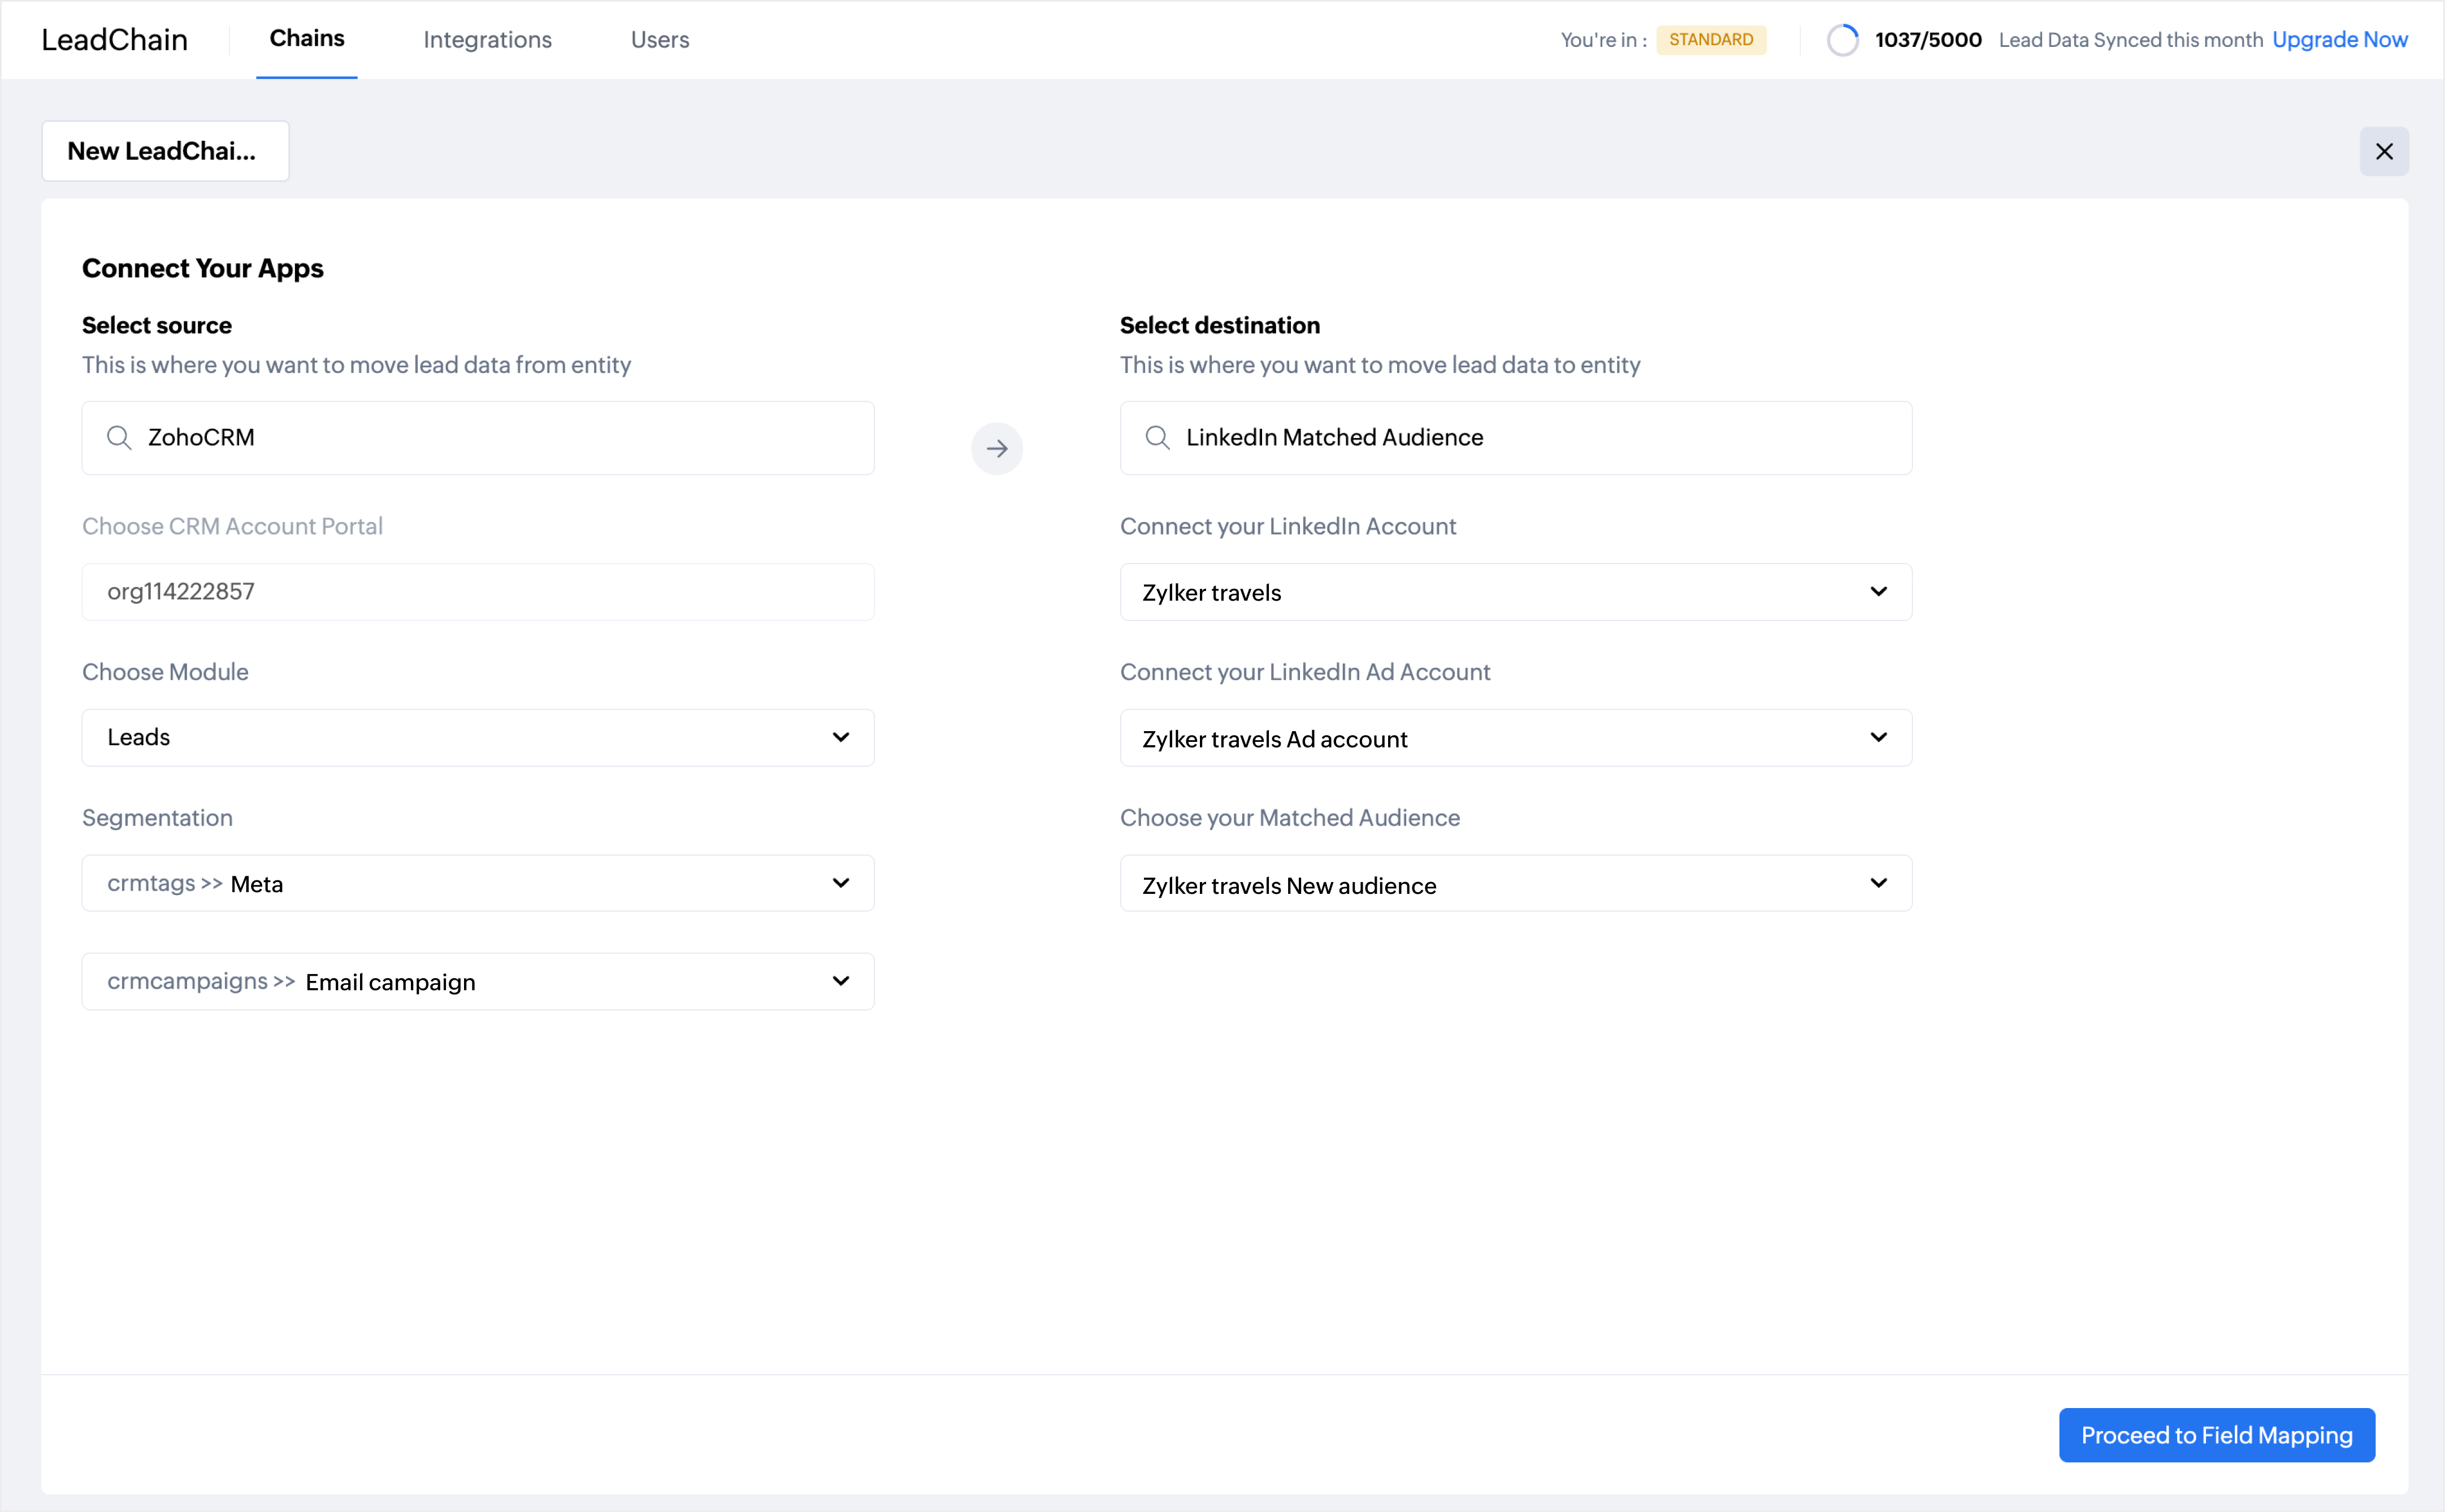The image size is (2445, 1512).
Task: Open the Chains tab
Action: click(x=307, y=39)
